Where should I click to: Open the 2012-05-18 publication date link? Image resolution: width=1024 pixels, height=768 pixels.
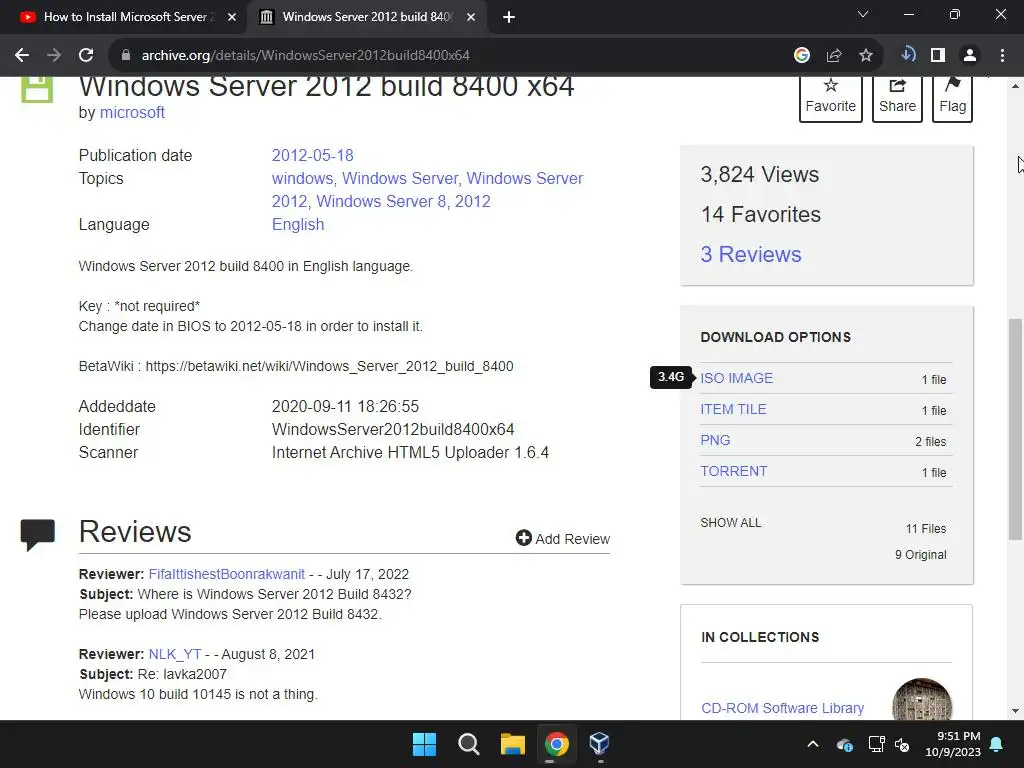click(x=313, y=155)
